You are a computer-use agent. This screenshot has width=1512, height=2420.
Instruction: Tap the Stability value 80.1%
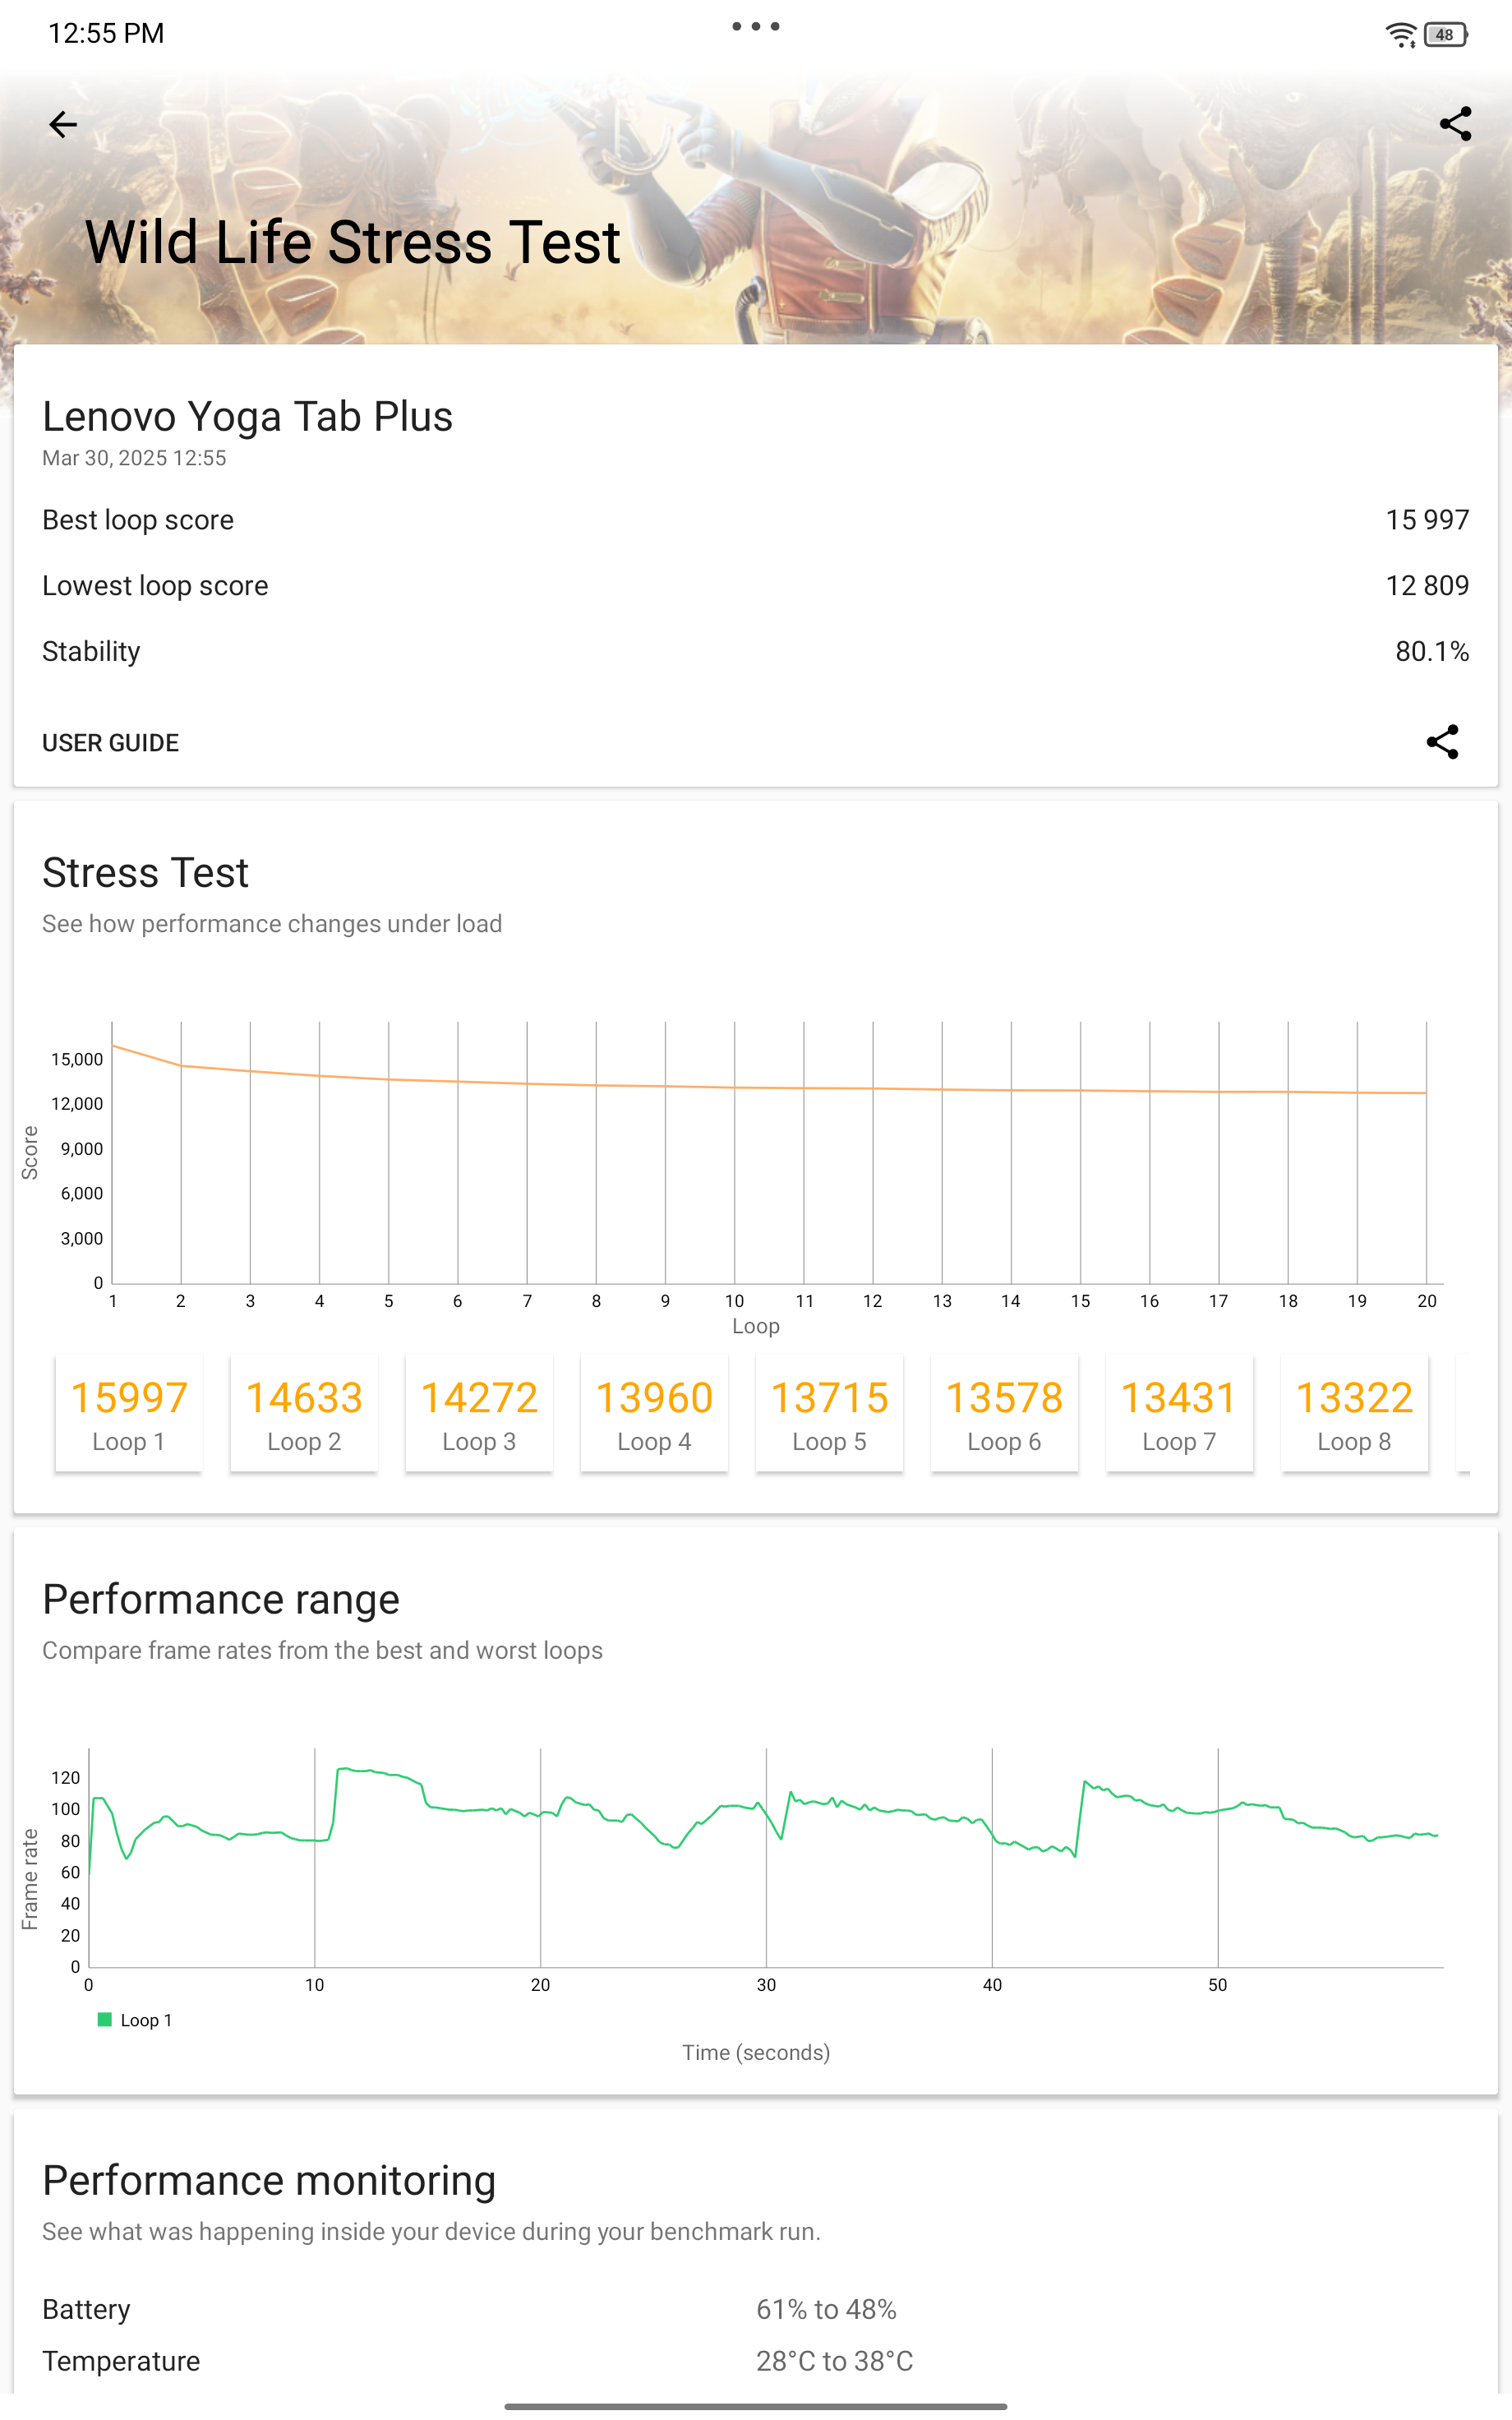1432,652
